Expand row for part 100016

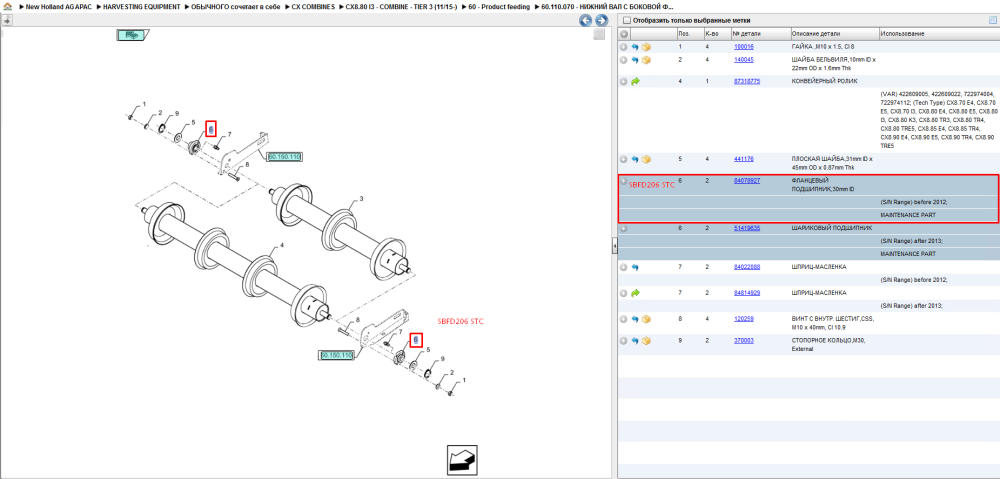pos(624,47)
